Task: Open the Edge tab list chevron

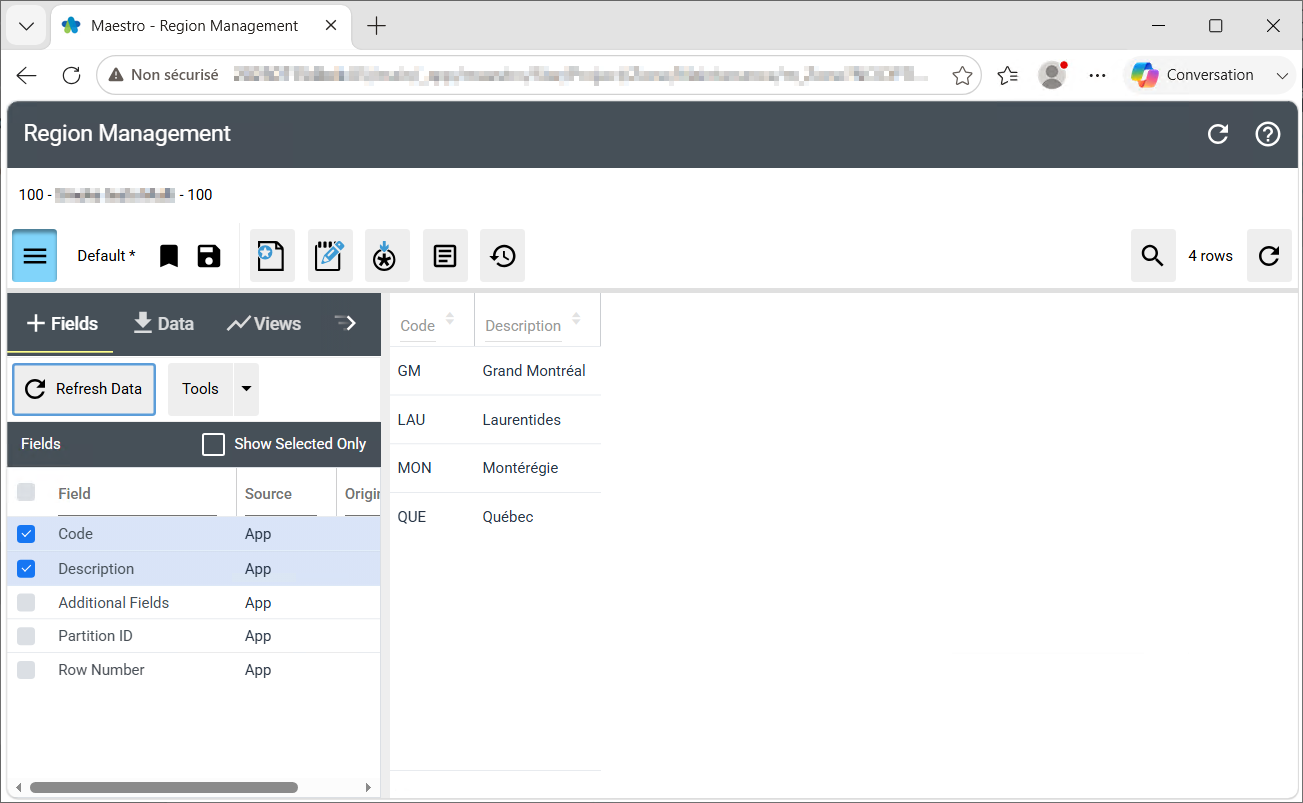Action: [x=27, y=26]
